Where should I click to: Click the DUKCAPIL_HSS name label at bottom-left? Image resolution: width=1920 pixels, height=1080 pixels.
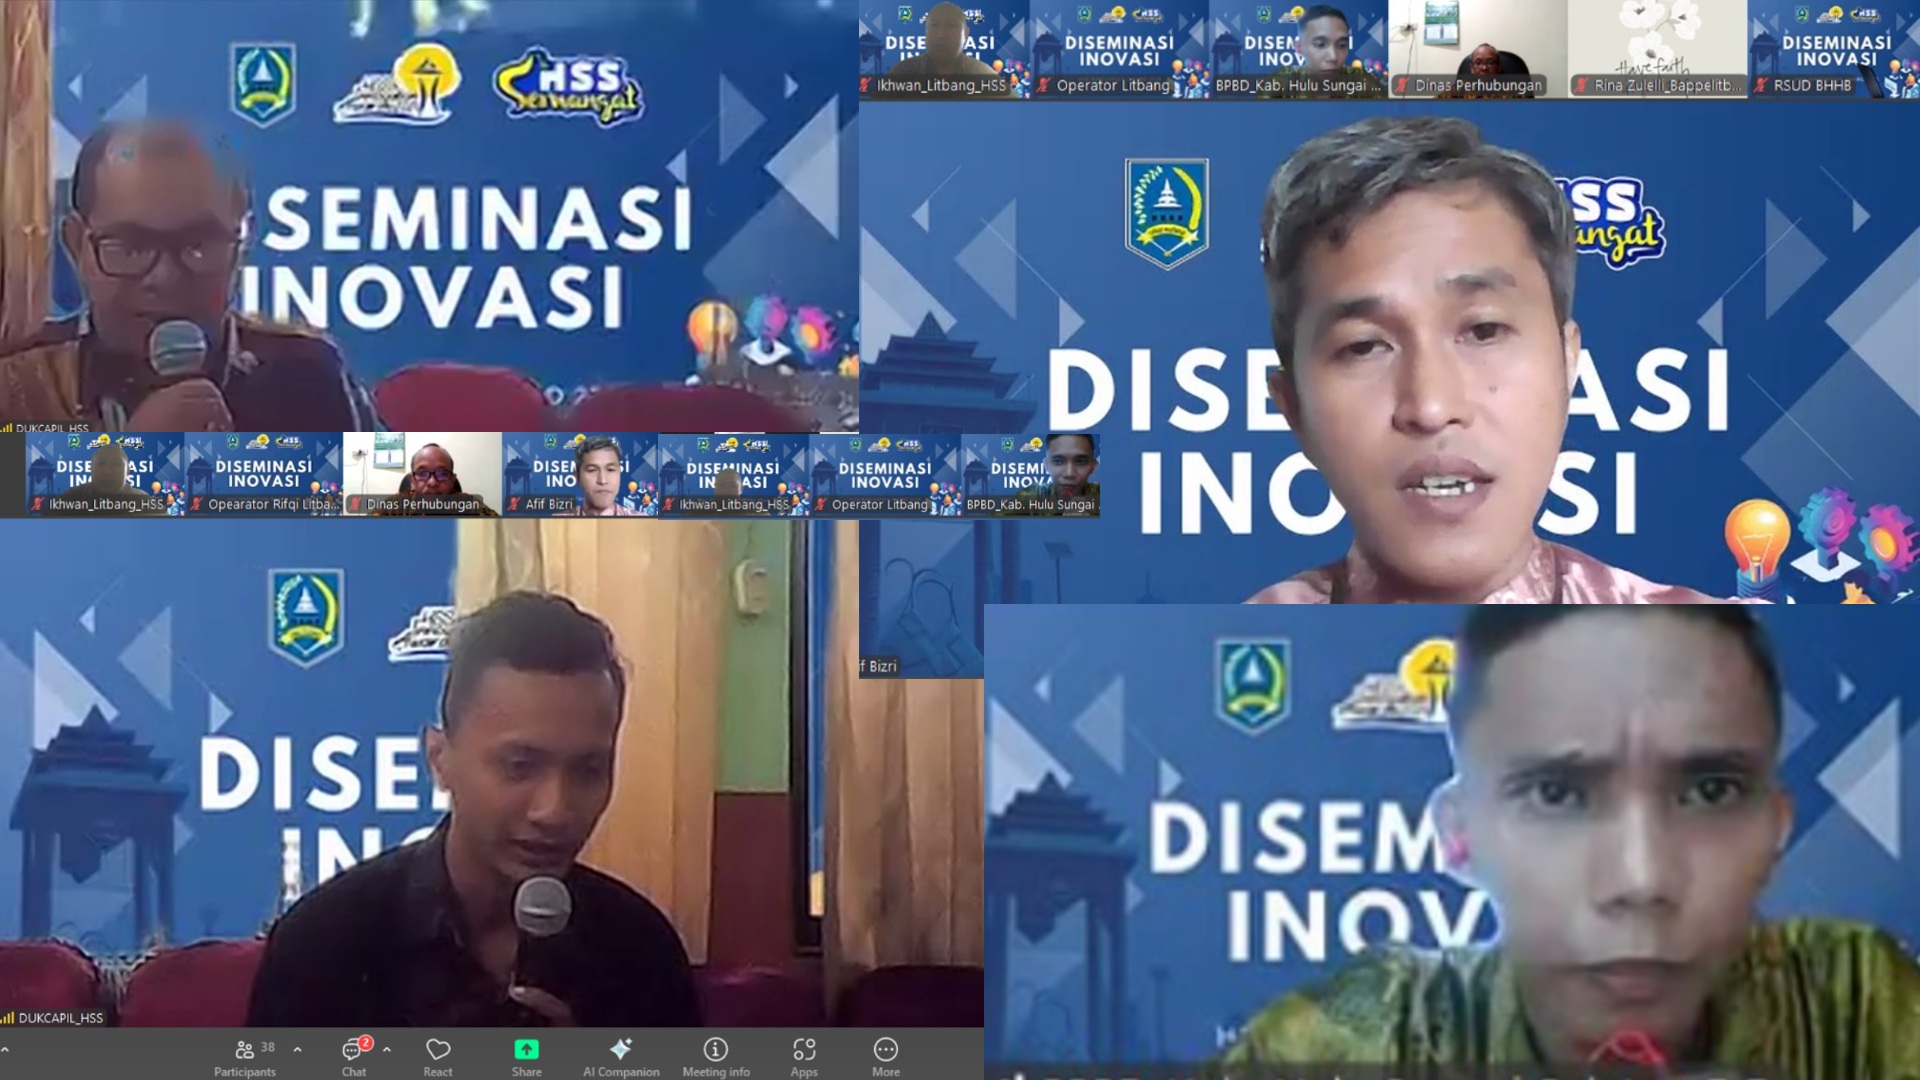pos(60,1018)
